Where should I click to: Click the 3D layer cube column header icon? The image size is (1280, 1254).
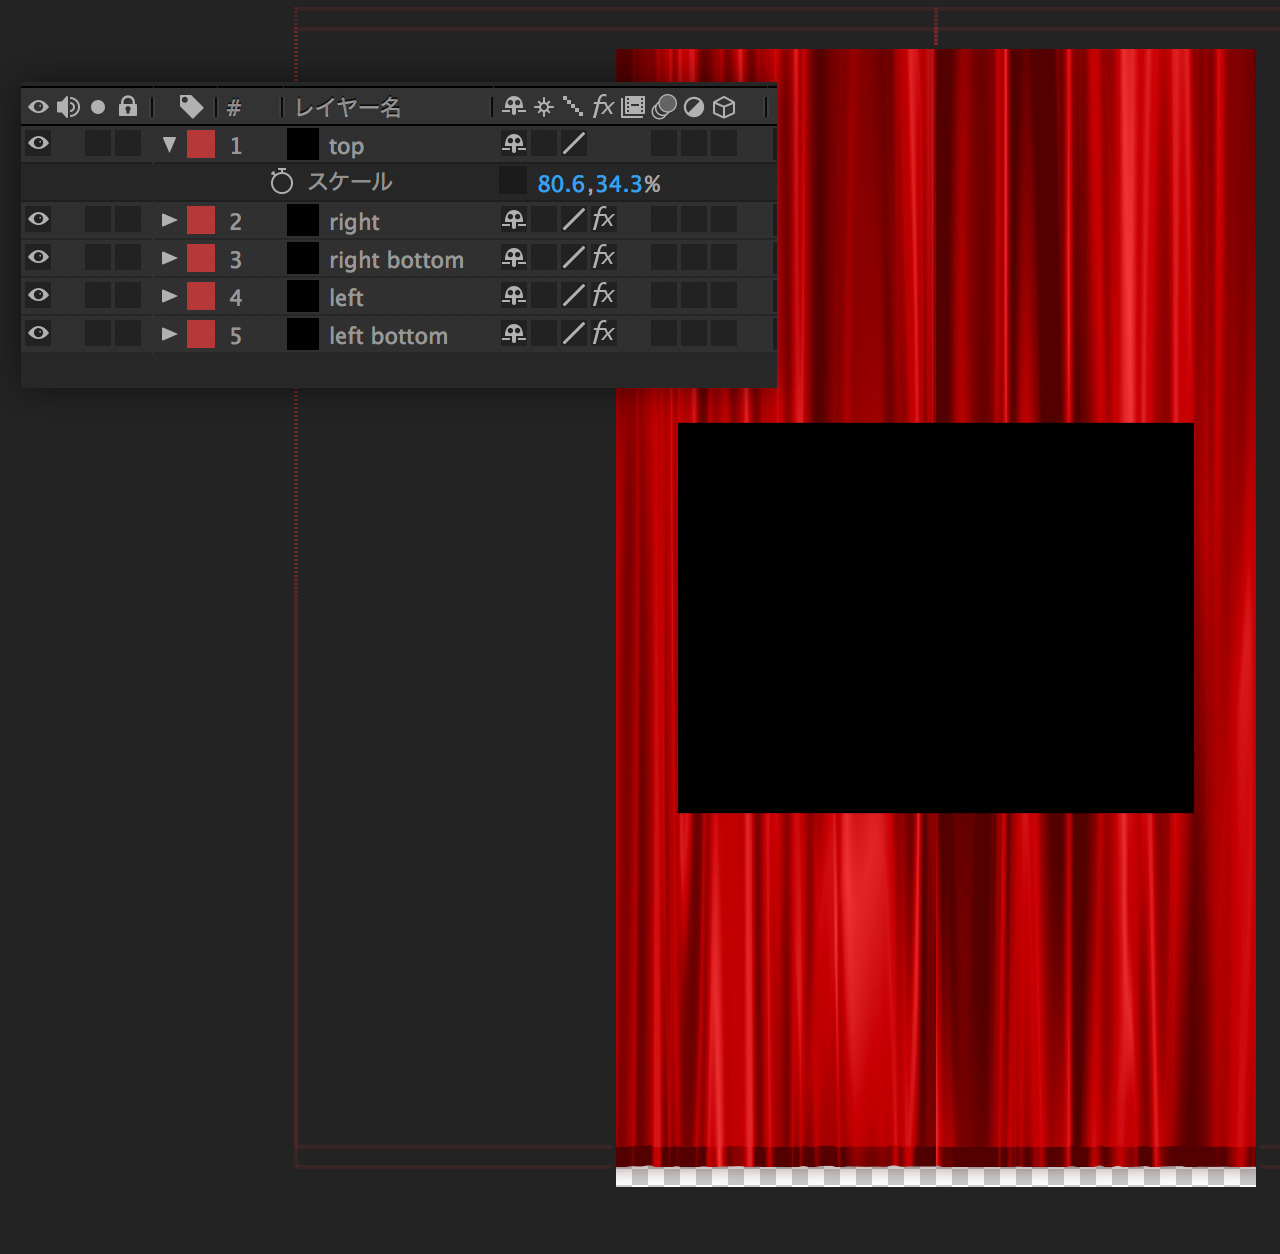click(x=724, y=107)
